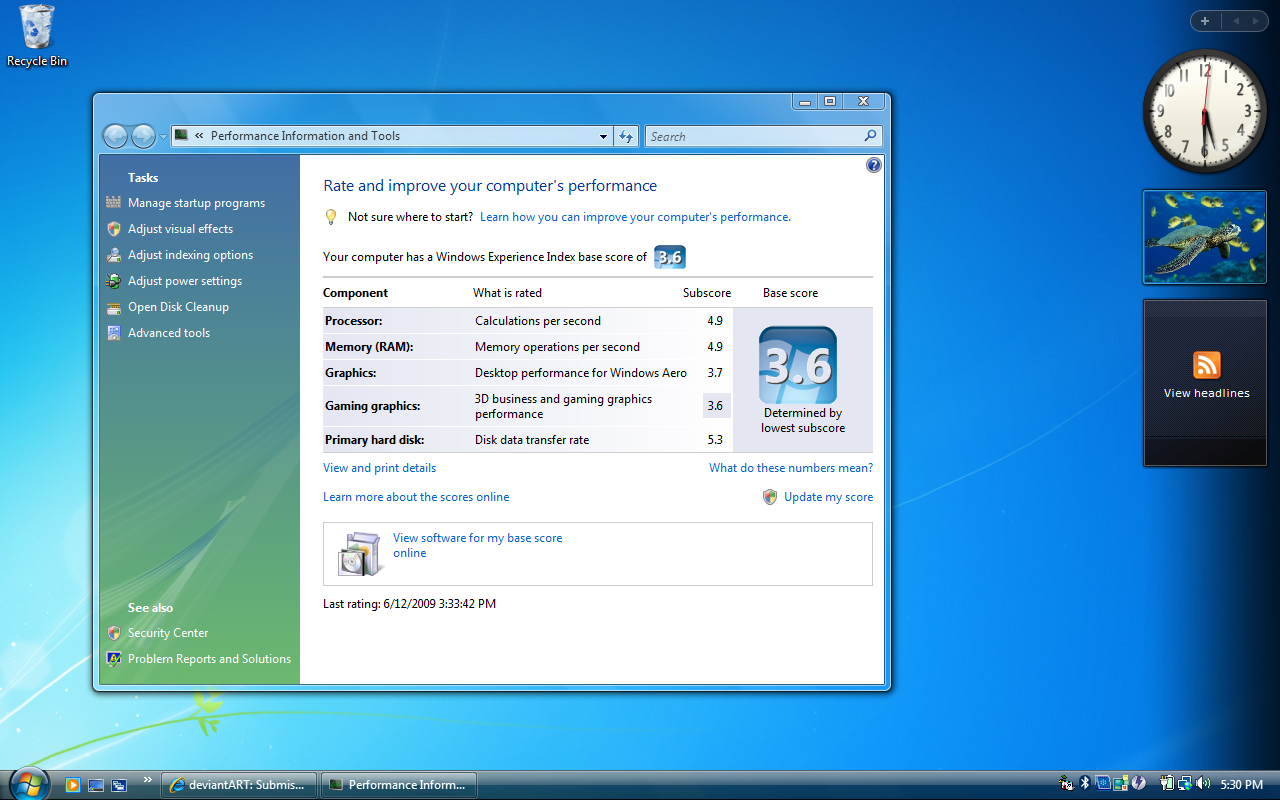Open recent pages dropdown beside navigation arrows
This screenshot has height=800, width=1280.
coord(163,137)
